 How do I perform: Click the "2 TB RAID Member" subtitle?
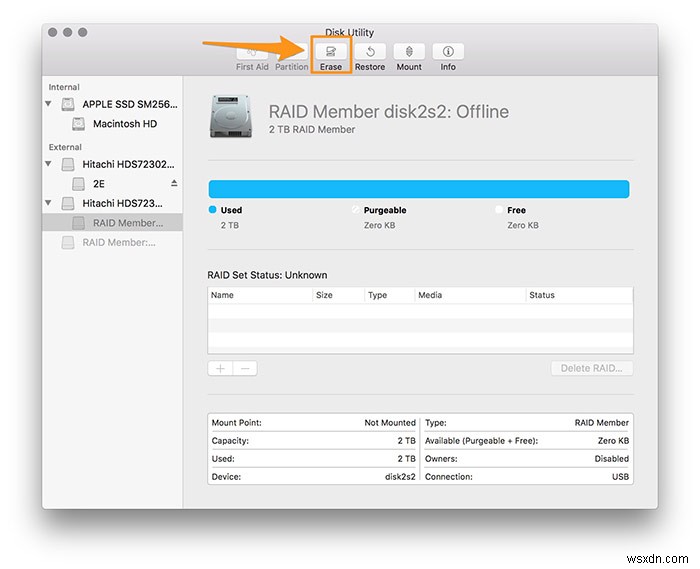[x=312, y=129]
